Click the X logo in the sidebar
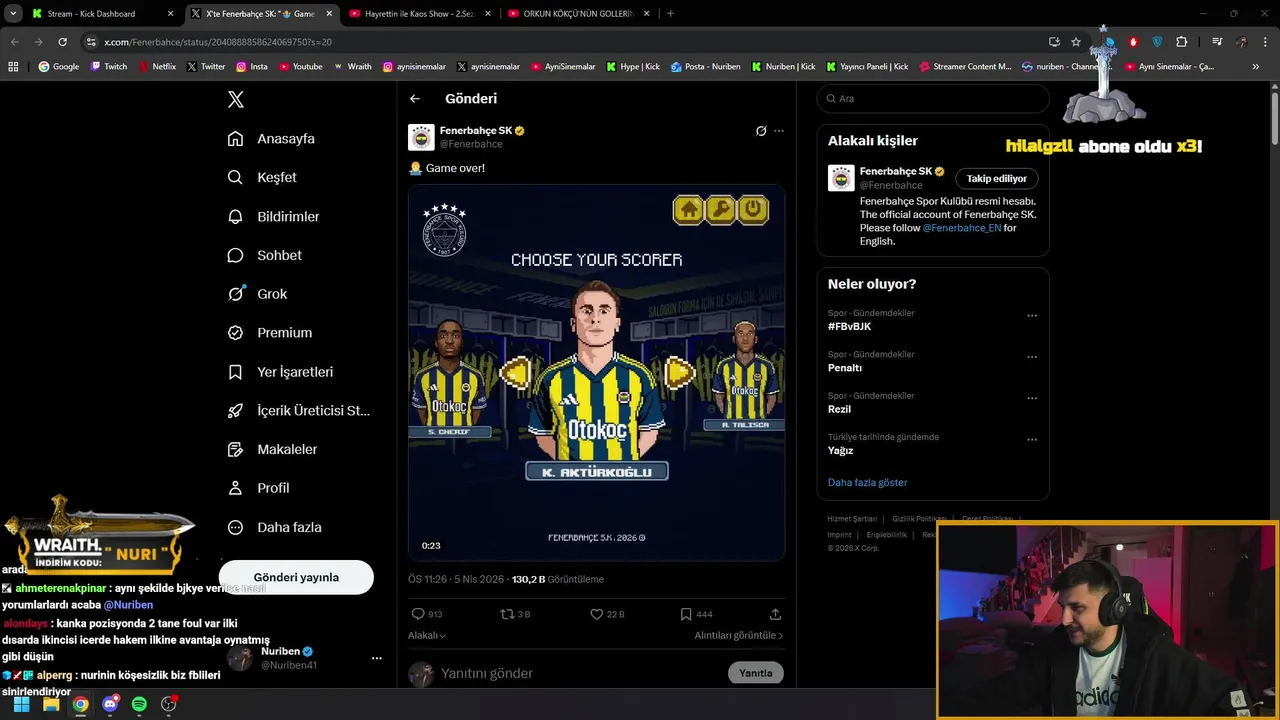The image size is (1280, 720). (x=236, y=99)
